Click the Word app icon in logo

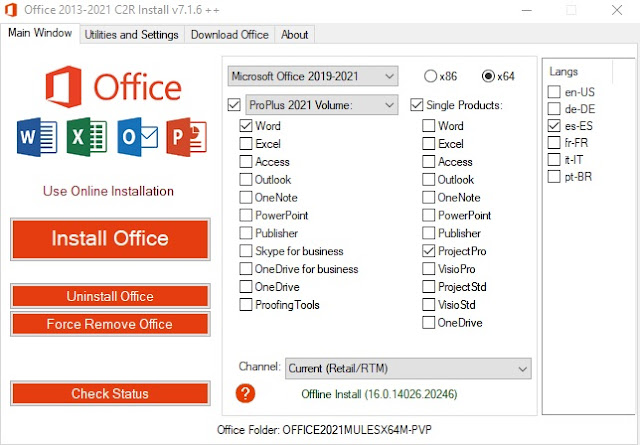click(x=37, y=137)
